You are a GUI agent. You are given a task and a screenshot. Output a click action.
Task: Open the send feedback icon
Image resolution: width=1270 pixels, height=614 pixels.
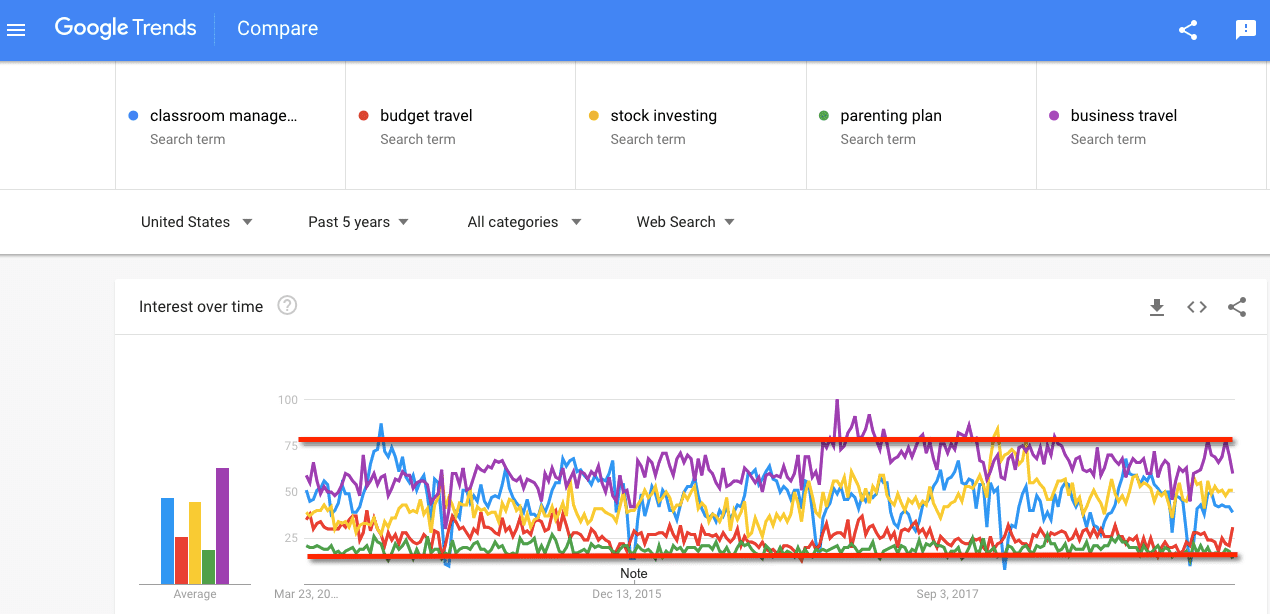[x=1245, y=30]
